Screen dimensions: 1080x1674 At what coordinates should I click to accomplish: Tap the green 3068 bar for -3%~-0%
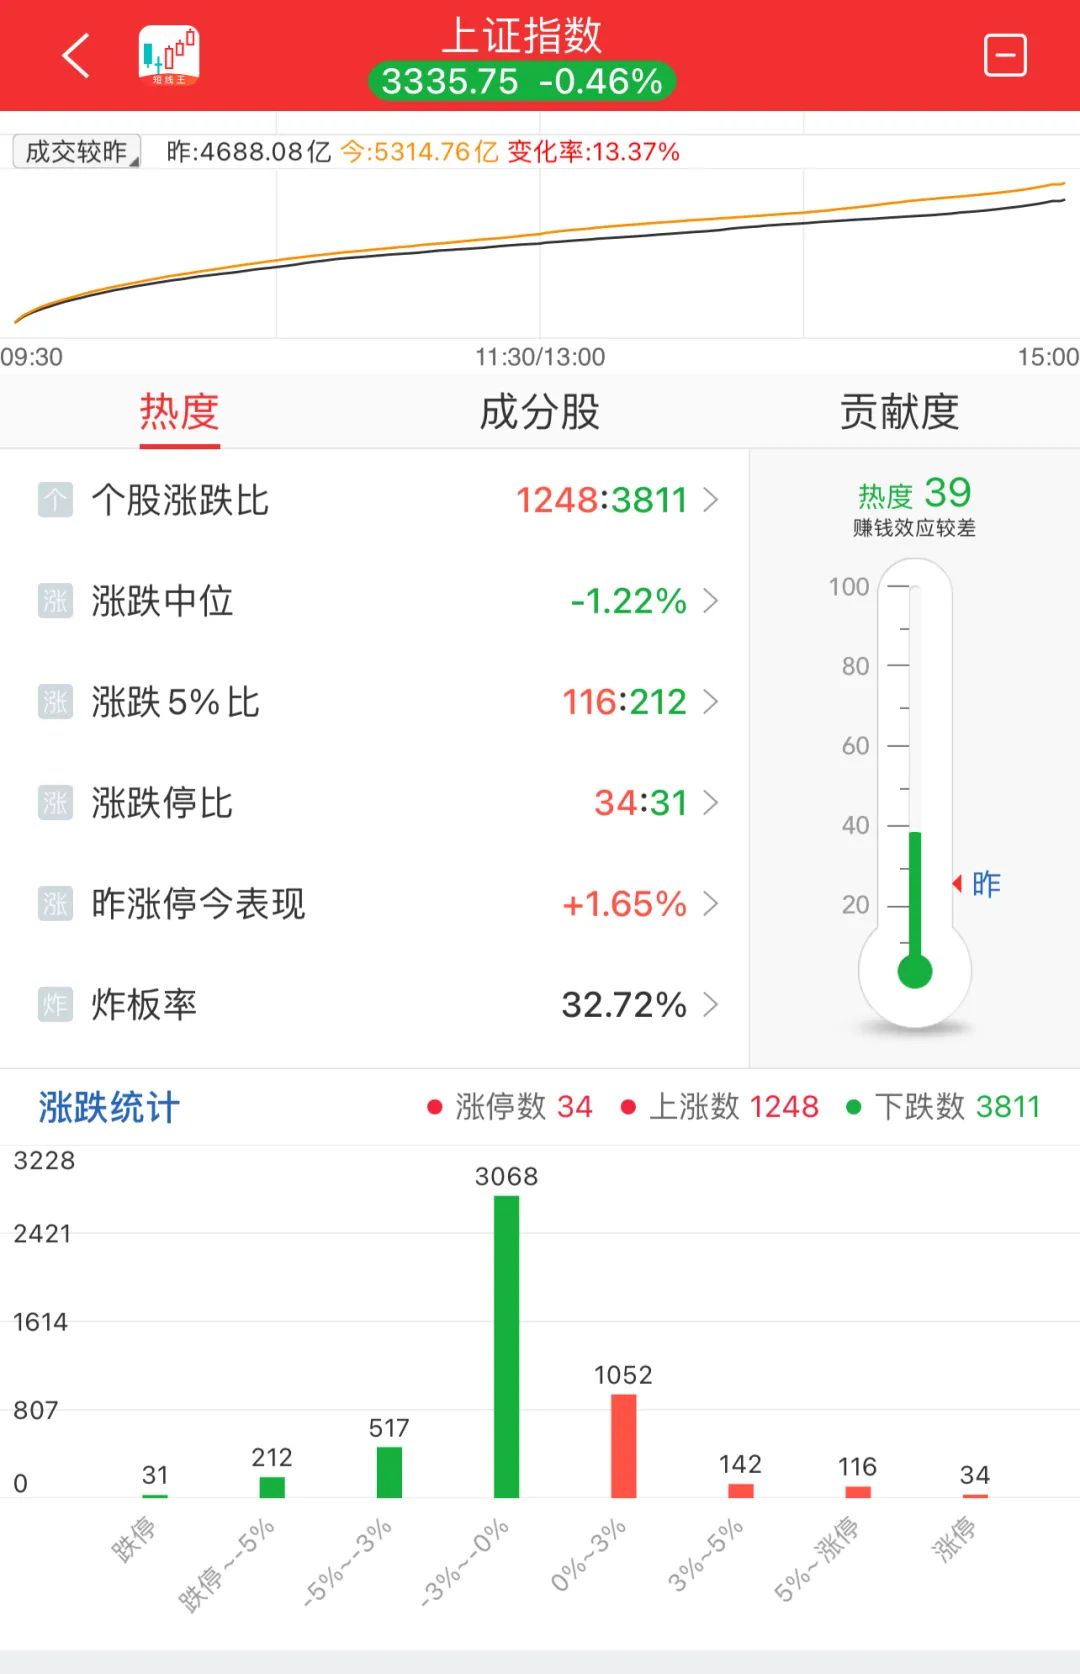coord(507,1346)
